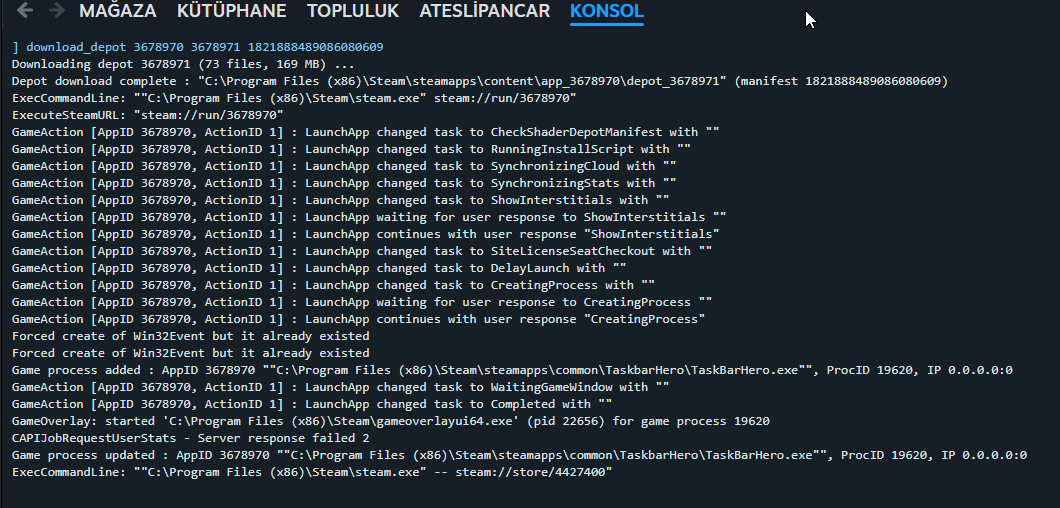Image resolution: width=1060 pixels, height=508 pixels.
Task: Open the MAĞAZA tab
Action: point(118,11)
